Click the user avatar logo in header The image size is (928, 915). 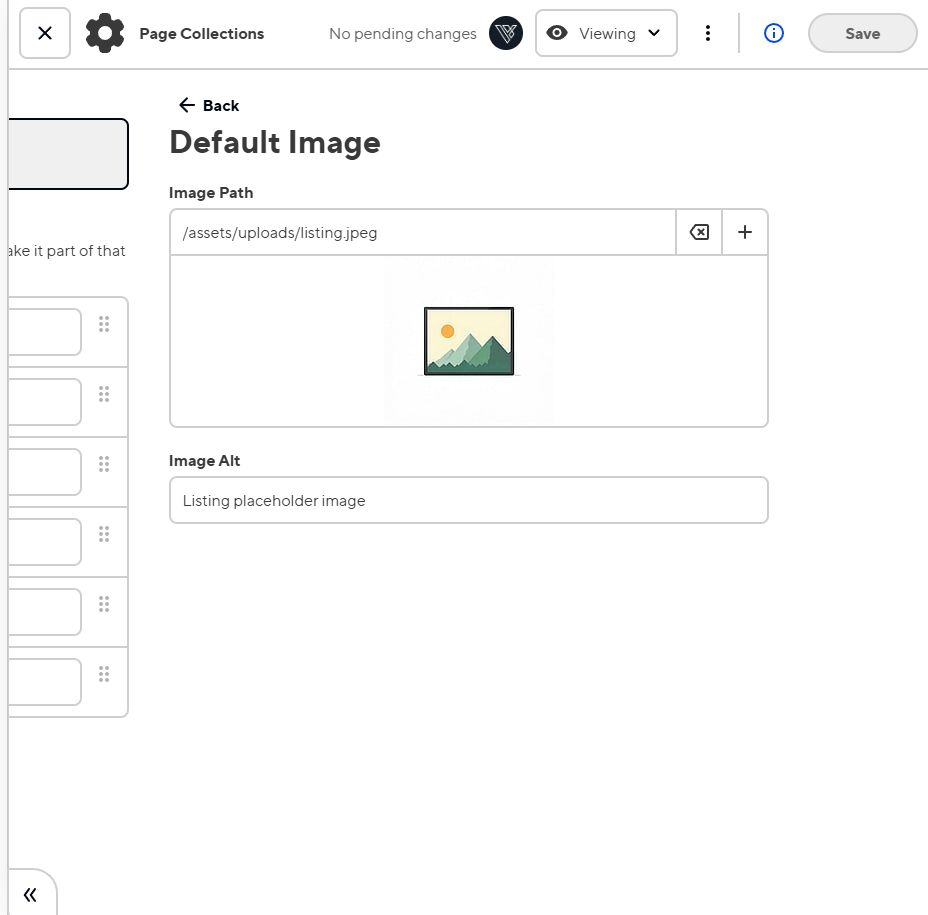point(506,33)
